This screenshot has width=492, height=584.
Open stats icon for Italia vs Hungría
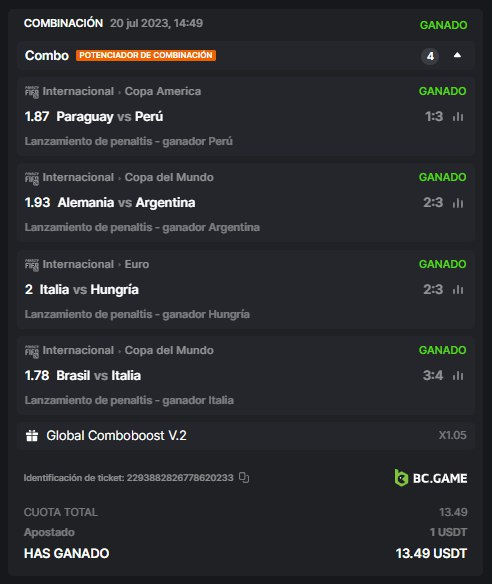point(458,289)
